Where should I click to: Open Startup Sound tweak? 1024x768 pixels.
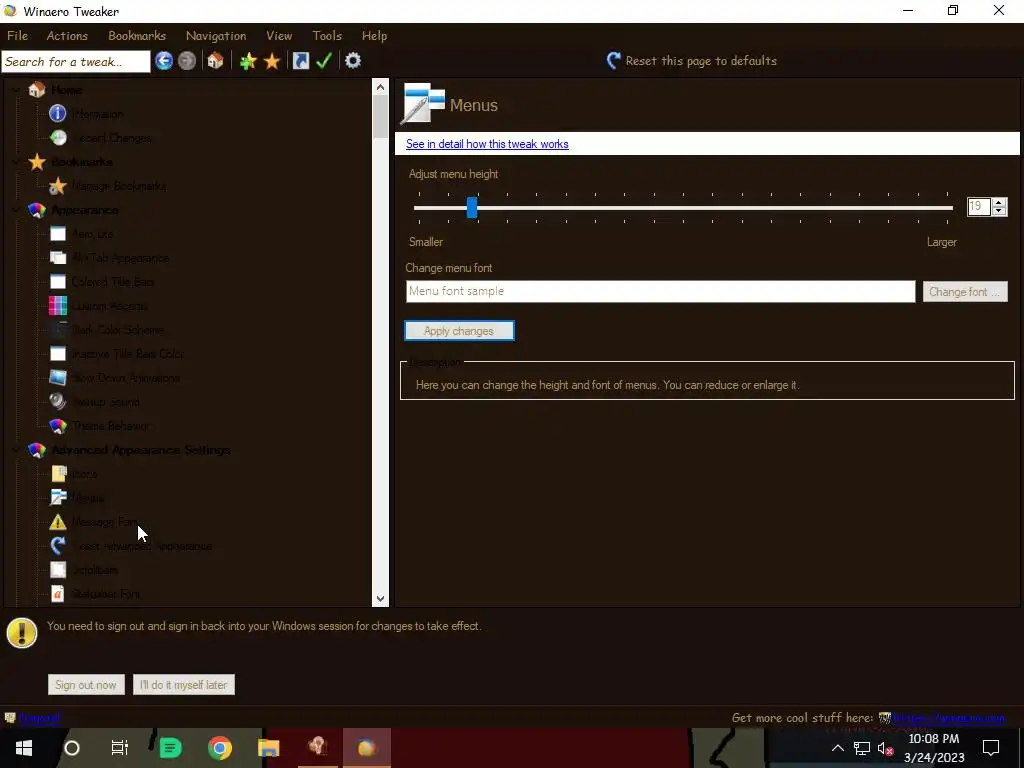click(x=106, y=402)
